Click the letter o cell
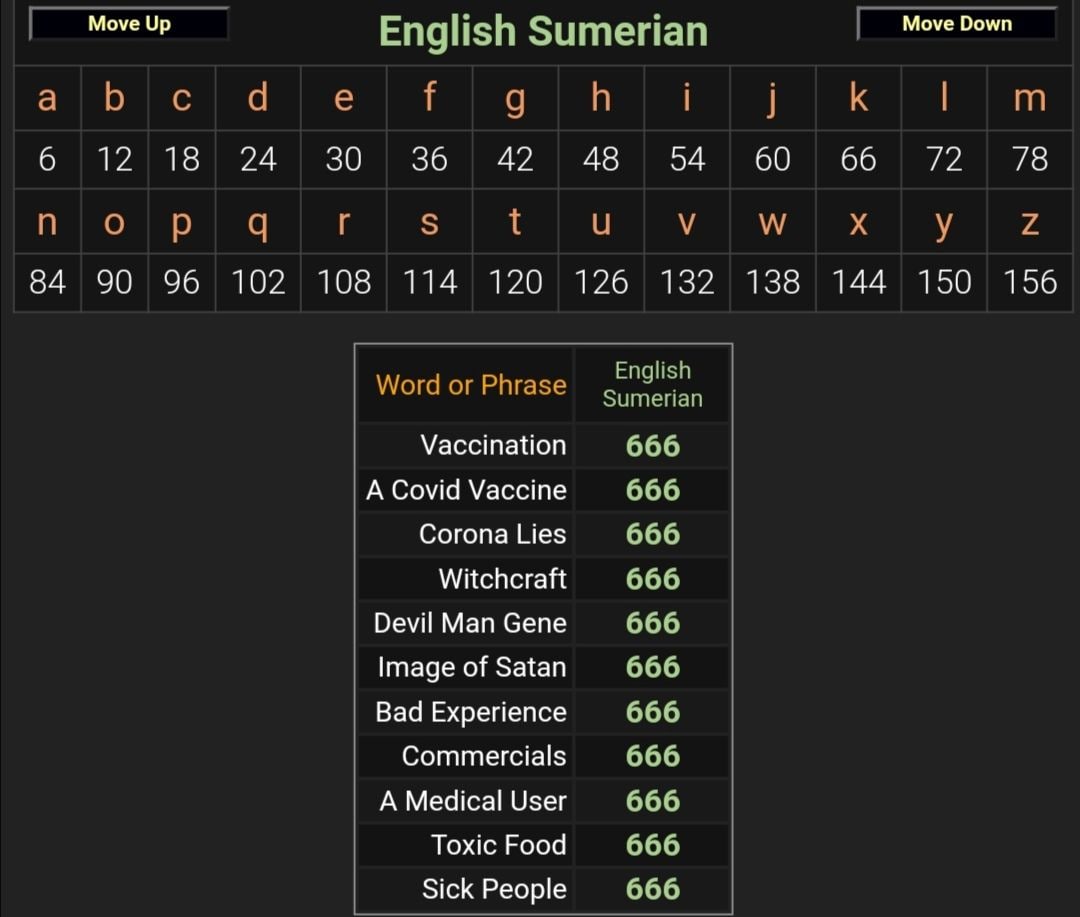The image size is (1080, 917). [114, 222]
